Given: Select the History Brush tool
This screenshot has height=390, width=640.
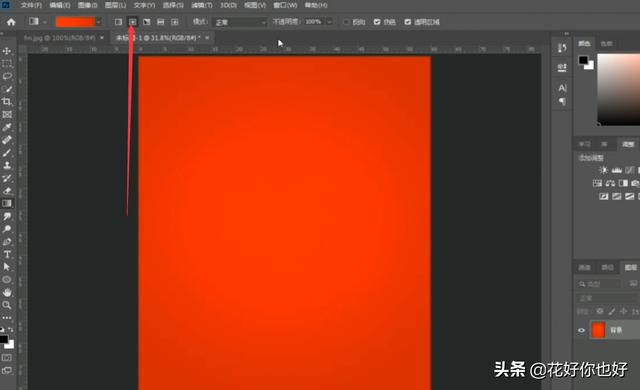Looking at the screenshot, I should [7, 178].
